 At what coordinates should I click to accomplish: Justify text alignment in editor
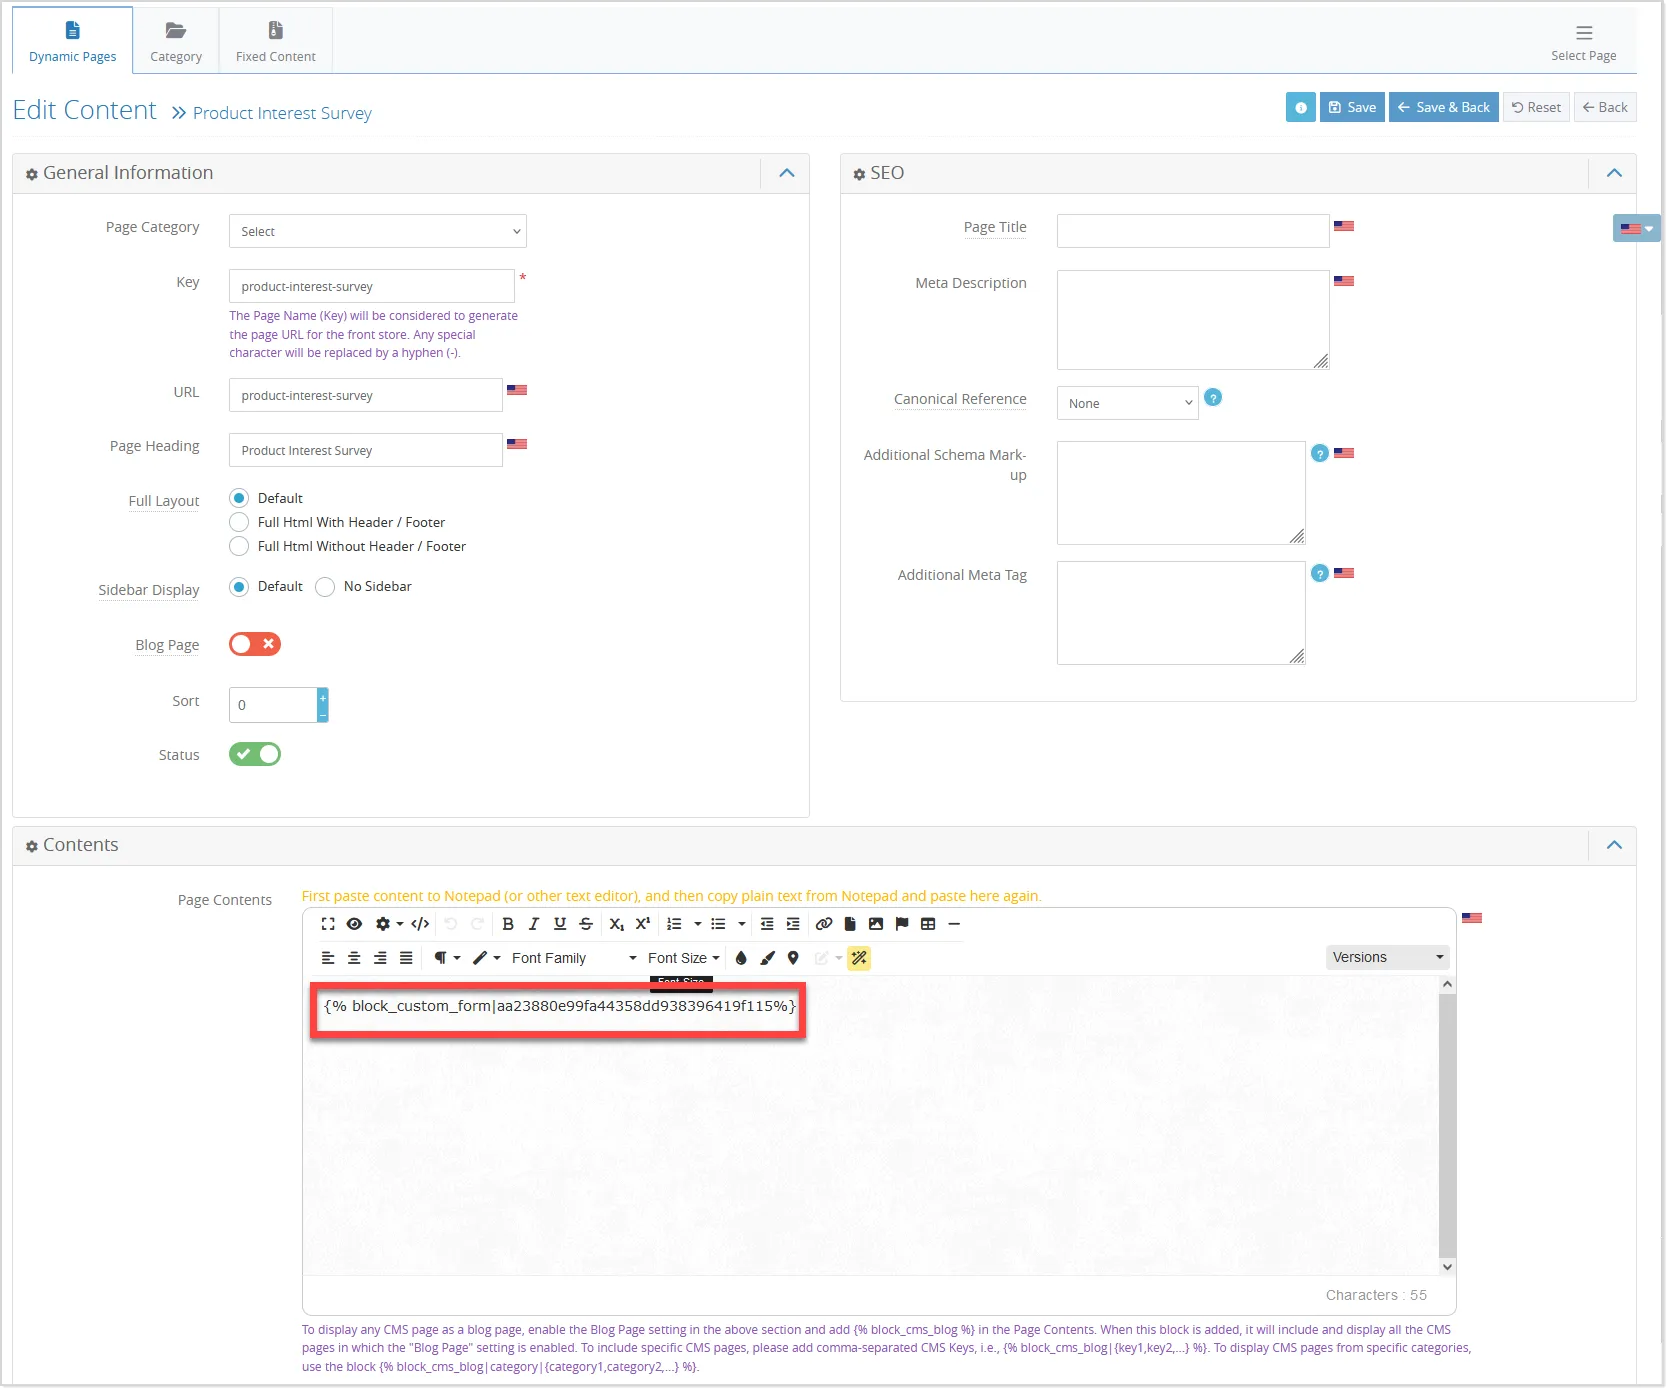tap(406, 959)
